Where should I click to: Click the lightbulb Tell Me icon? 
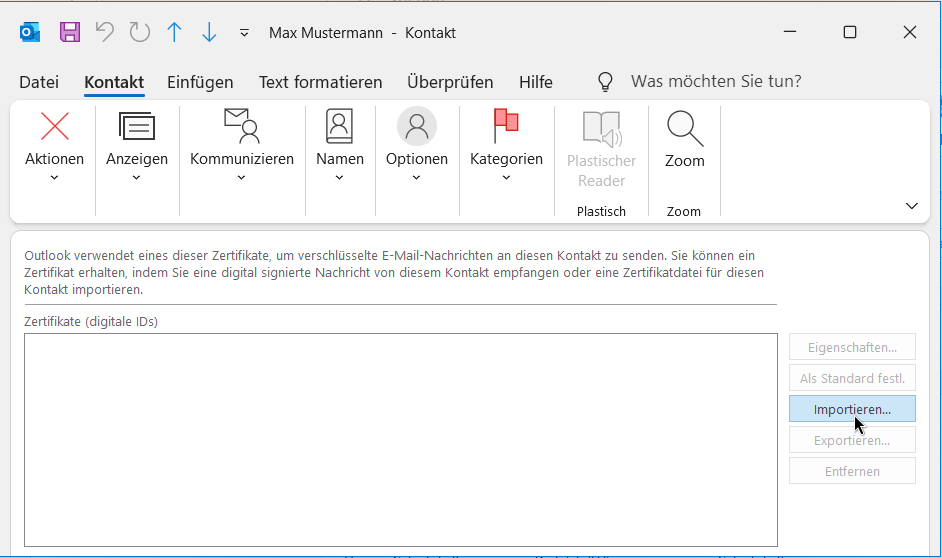click(605, 82)
